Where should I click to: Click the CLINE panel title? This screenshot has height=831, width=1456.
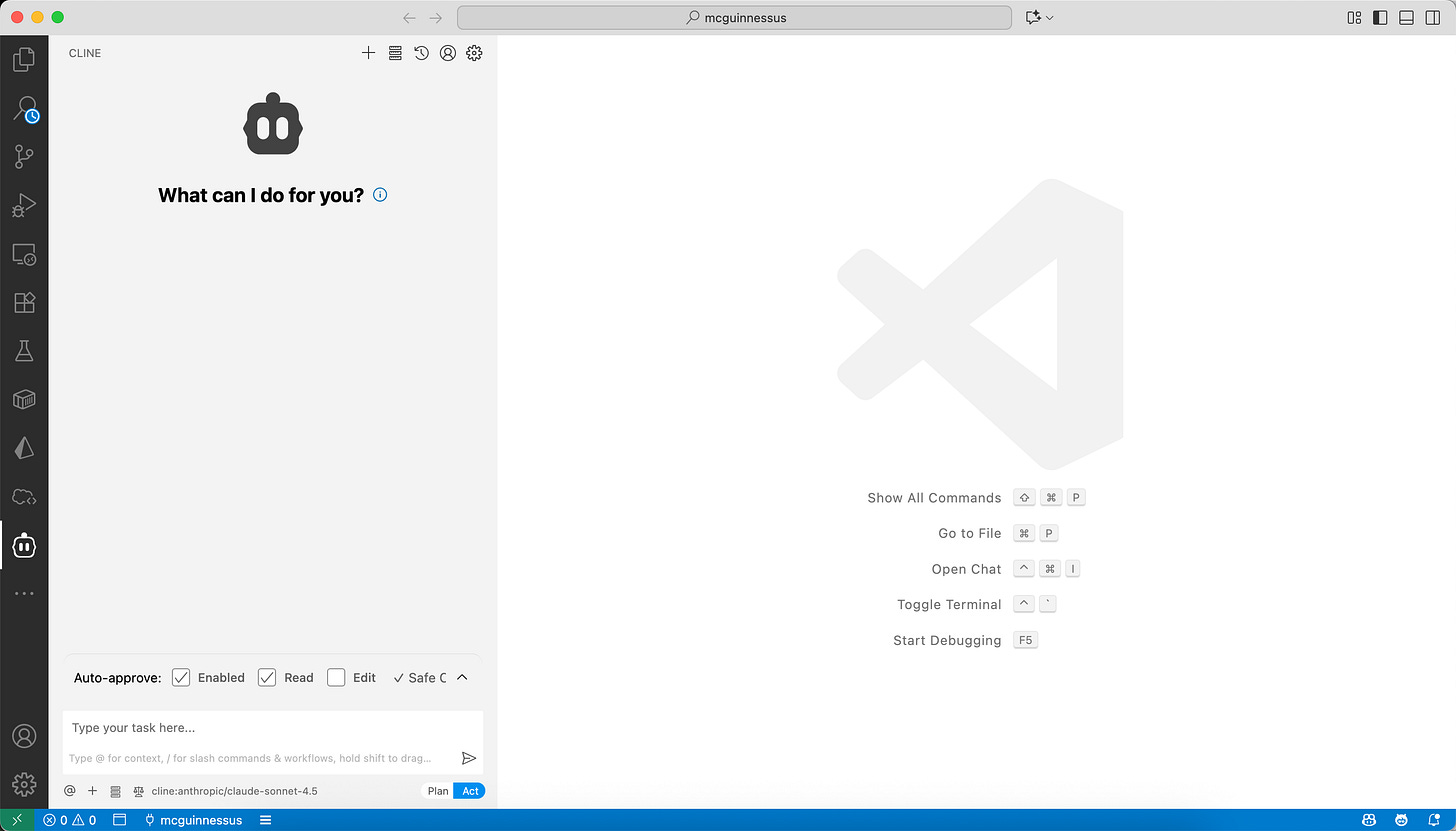click(85, 53)
